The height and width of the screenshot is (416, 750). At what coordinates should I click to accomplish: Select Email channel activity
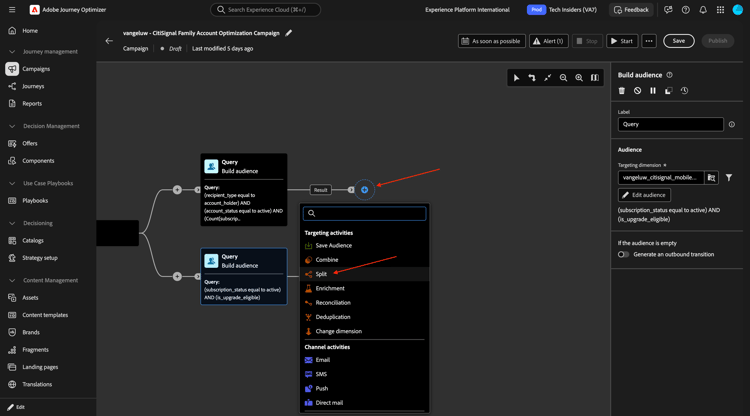(364, 360)
